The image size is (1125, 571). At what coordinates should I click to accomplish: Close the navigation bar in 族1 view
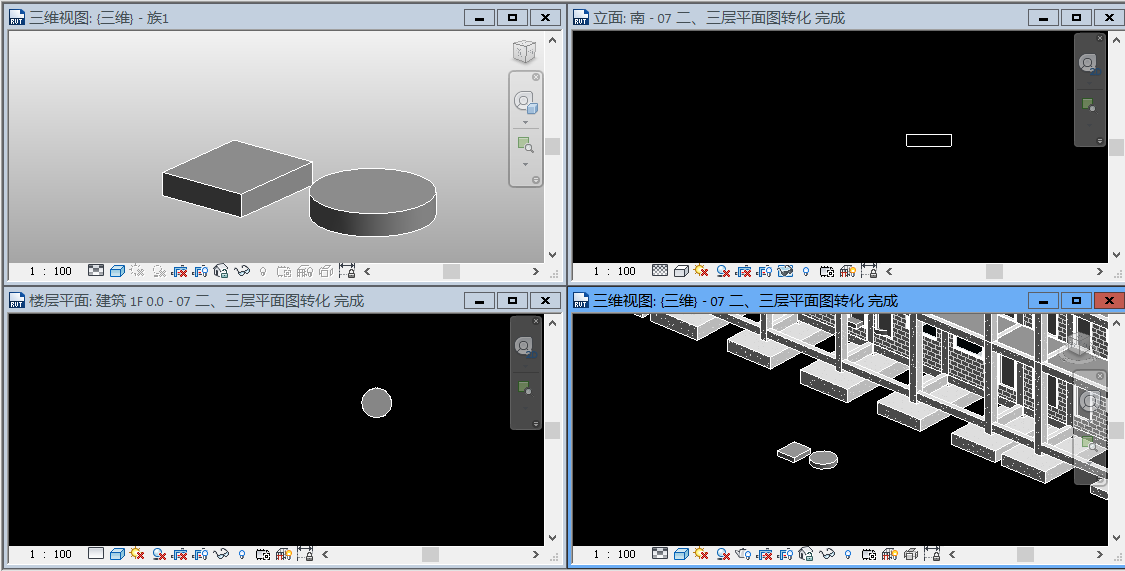(536, 77)
